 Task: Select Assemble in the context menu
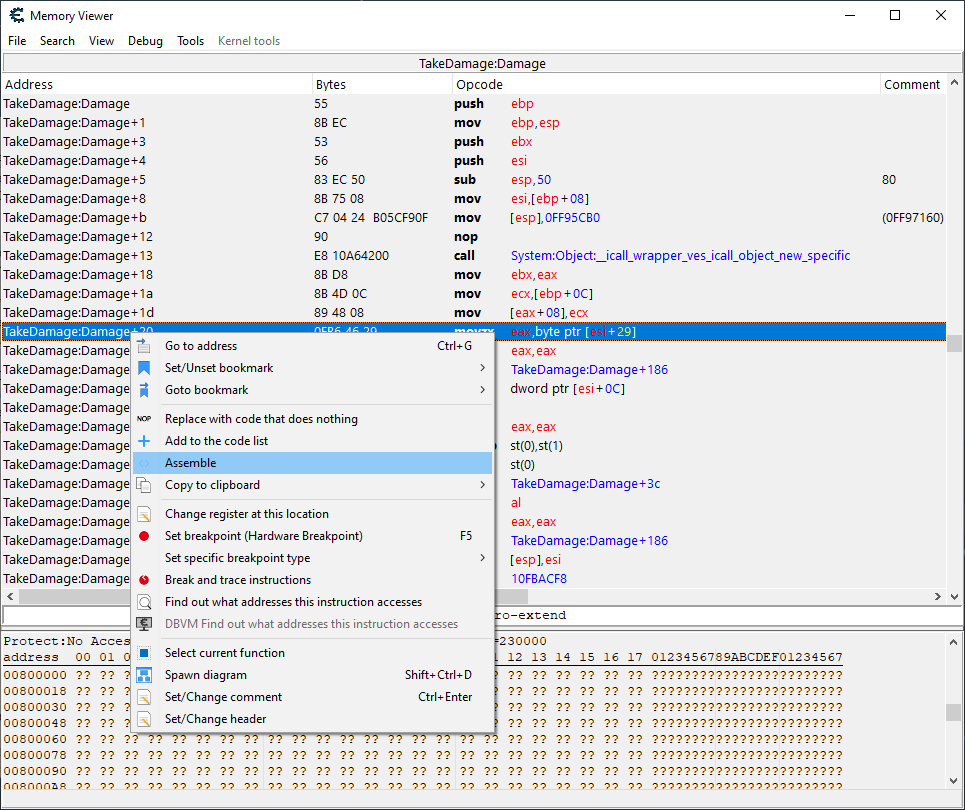(313, 463)
